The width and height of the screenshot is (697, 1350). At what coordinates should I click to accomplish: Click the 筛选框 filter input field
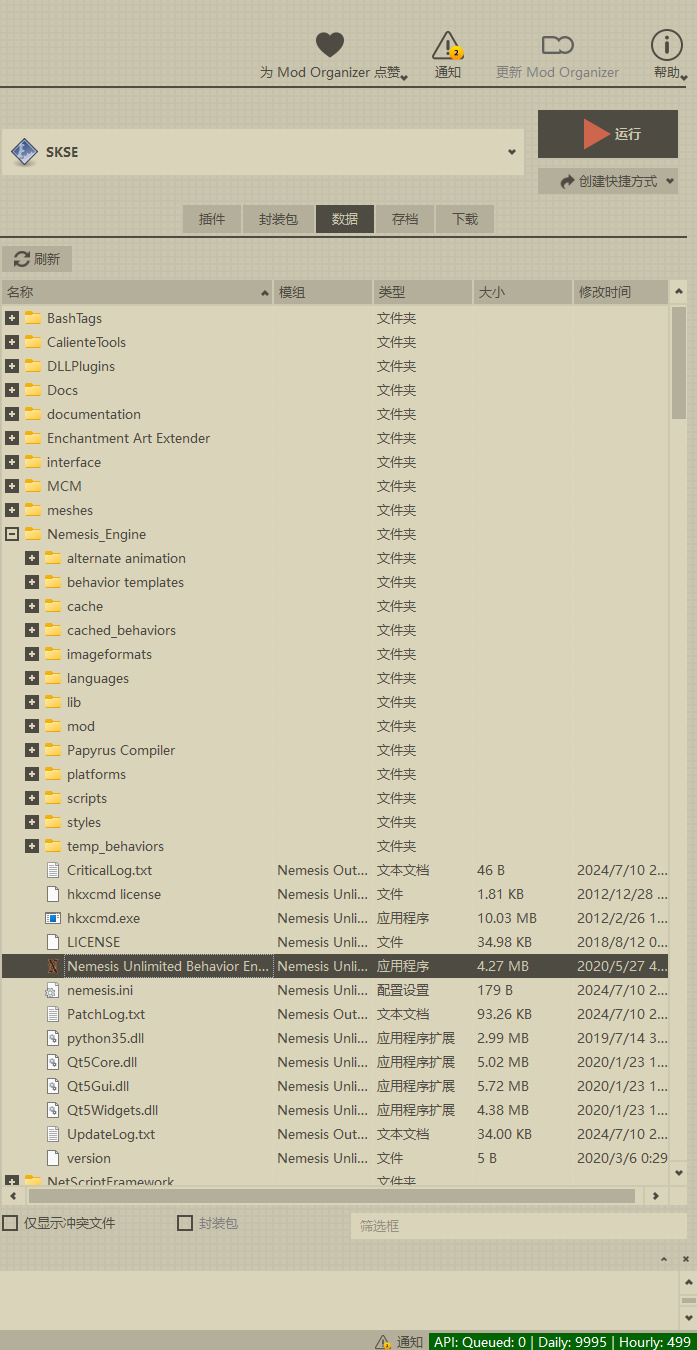coord(518,1225)
